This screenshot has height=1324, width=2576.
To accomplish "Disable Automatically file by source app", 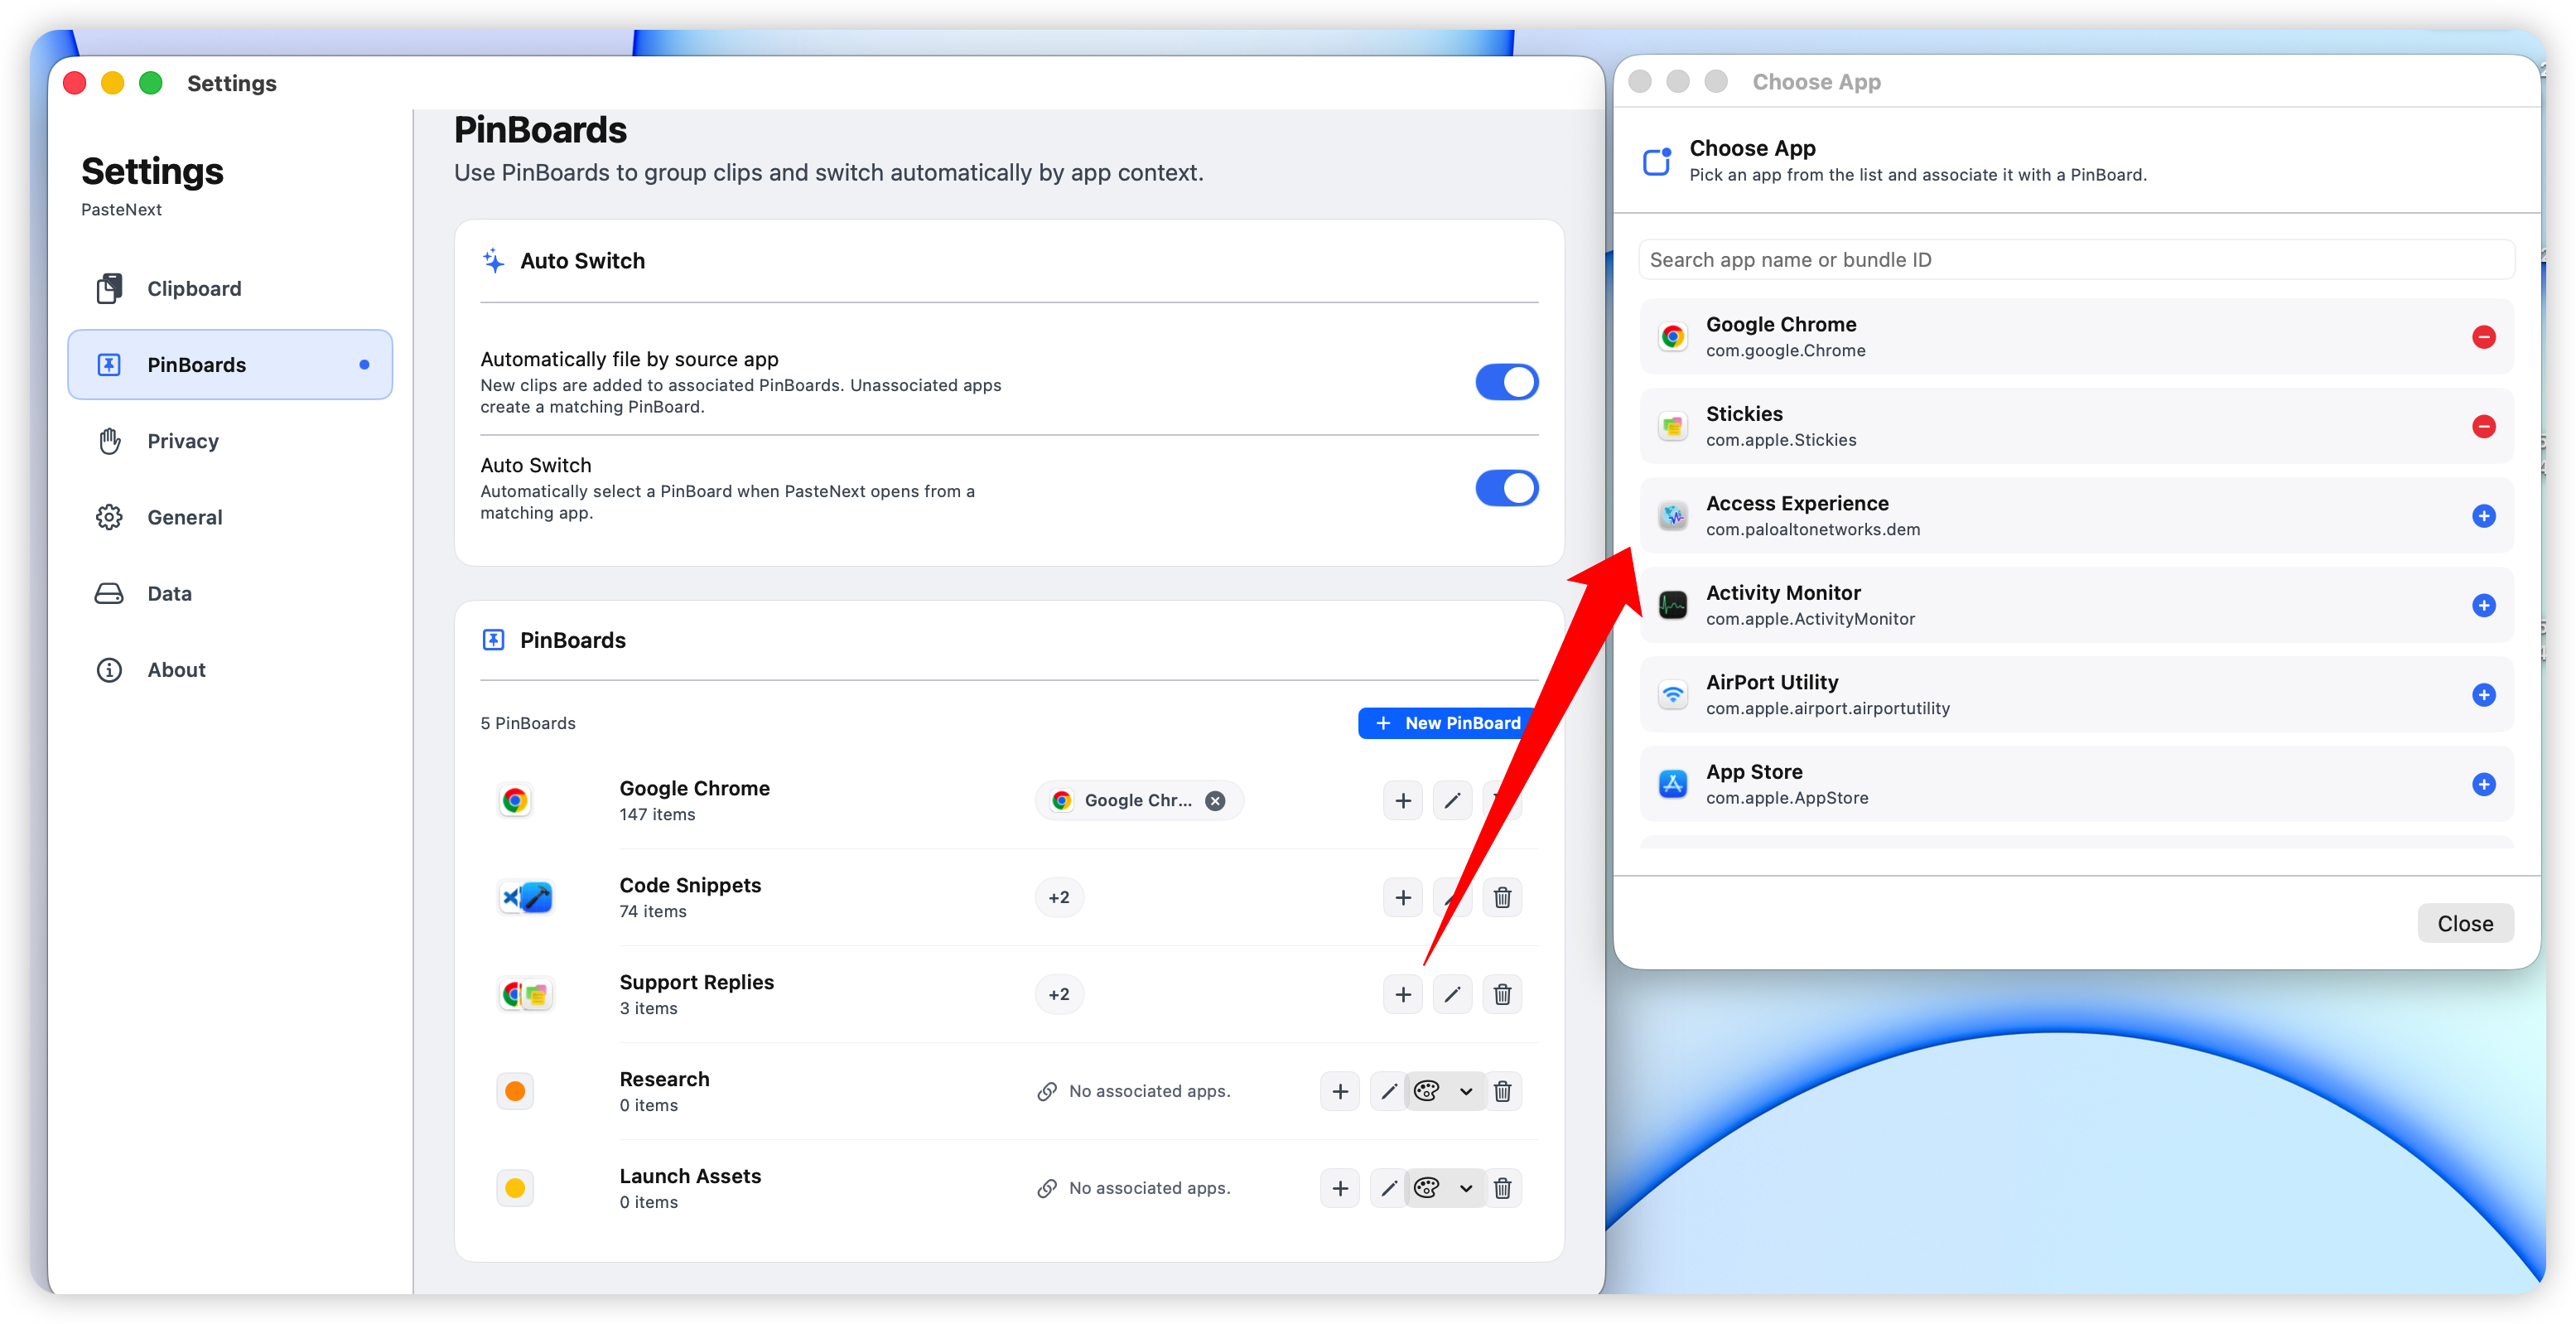I will click(1506, 382).
